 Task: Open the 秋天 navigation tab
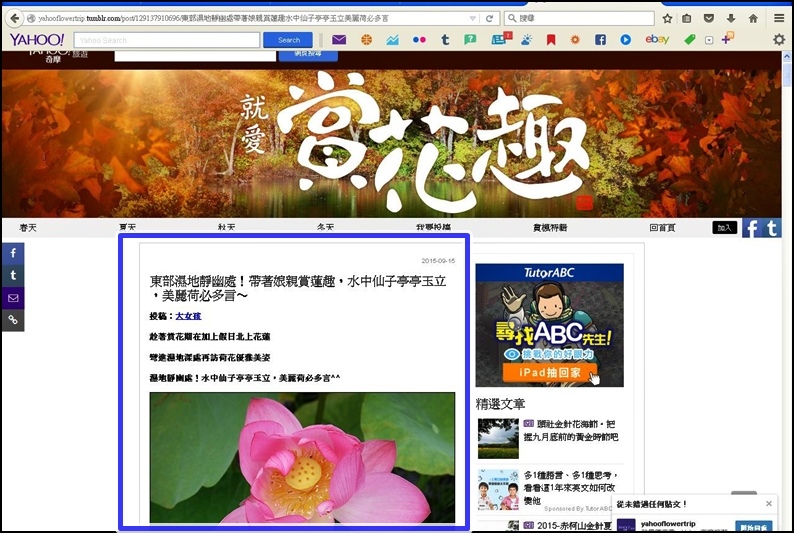tap(226, 228)
